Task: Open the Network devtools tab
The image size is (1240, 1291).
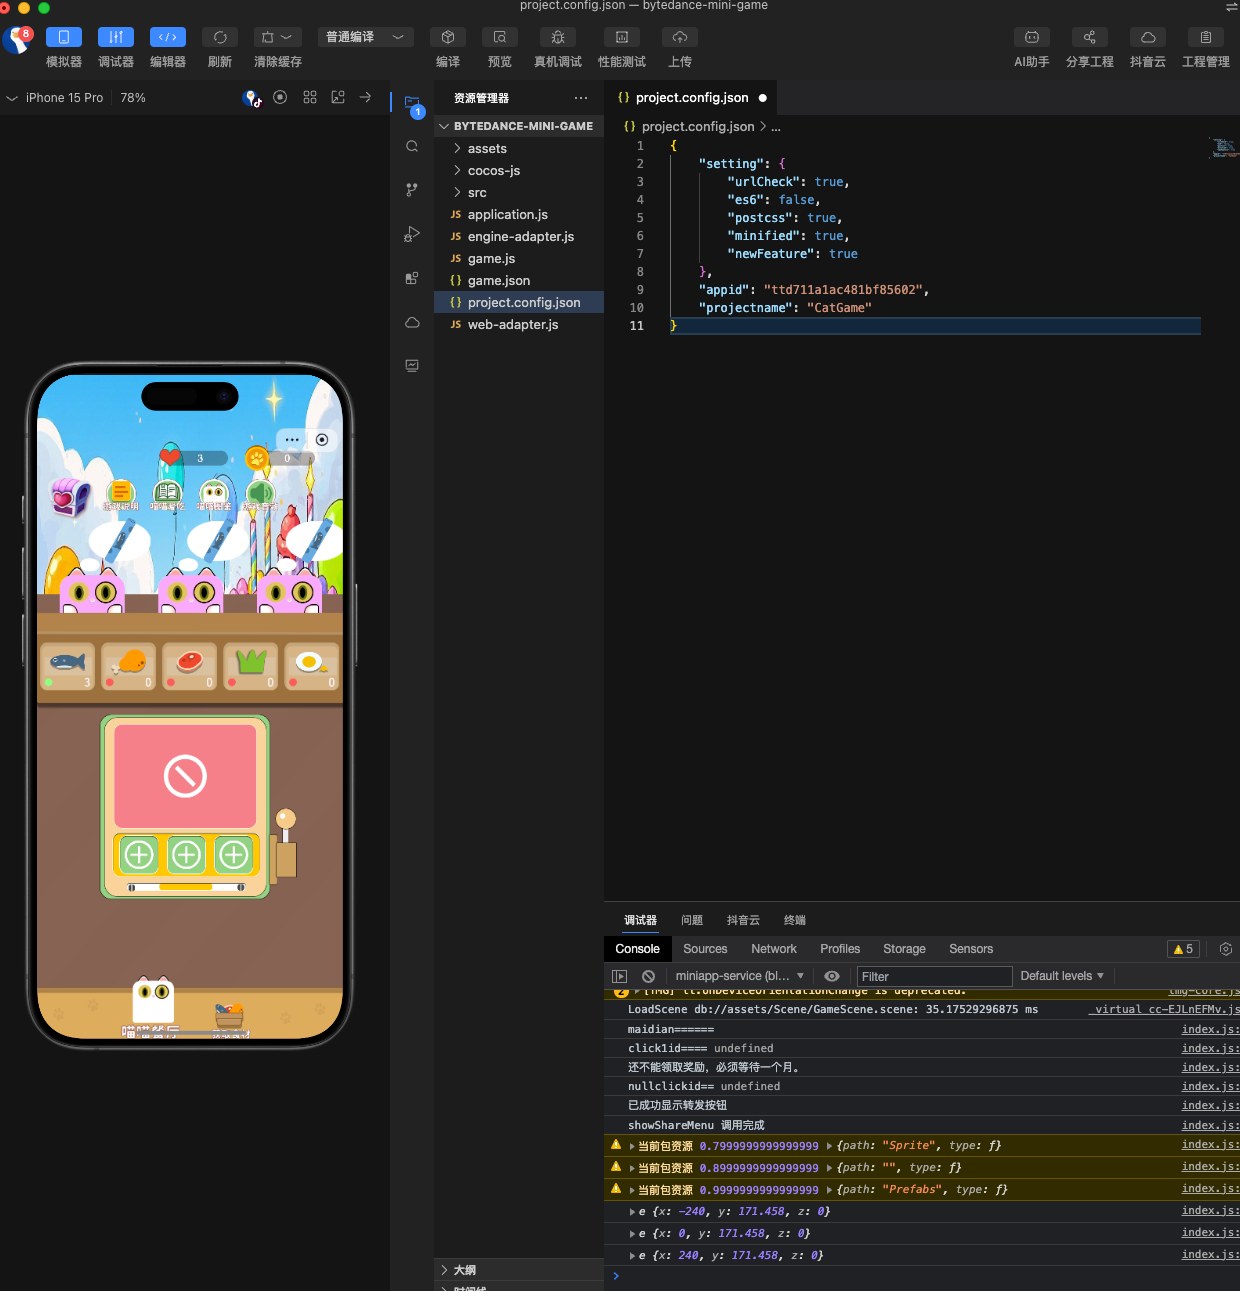Action: (x=774, y=949)
